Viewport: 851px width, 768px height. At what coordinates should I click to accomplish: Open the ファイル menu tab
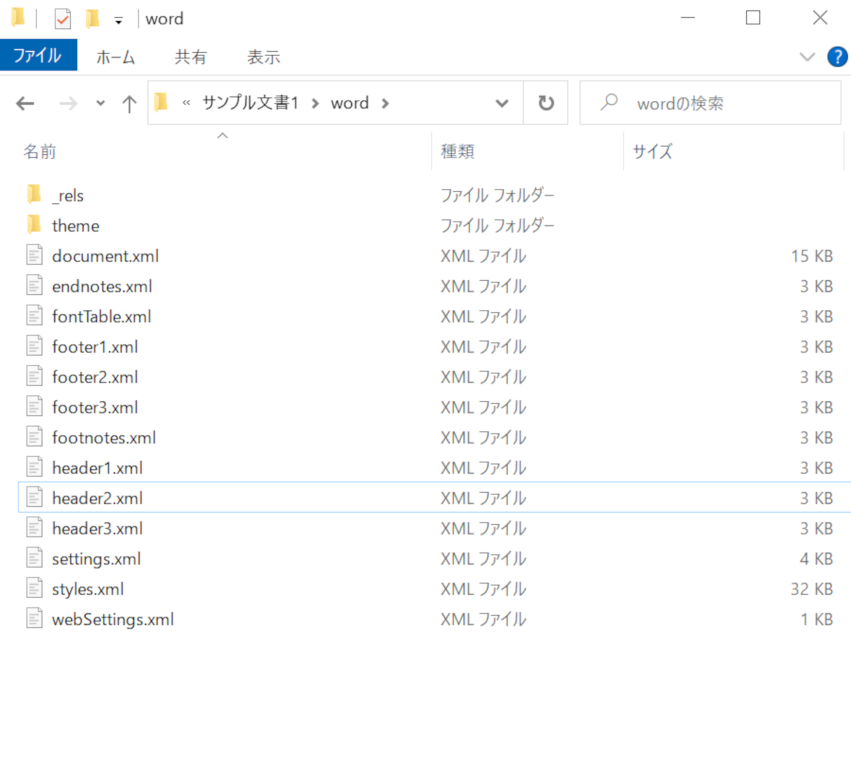37,56
